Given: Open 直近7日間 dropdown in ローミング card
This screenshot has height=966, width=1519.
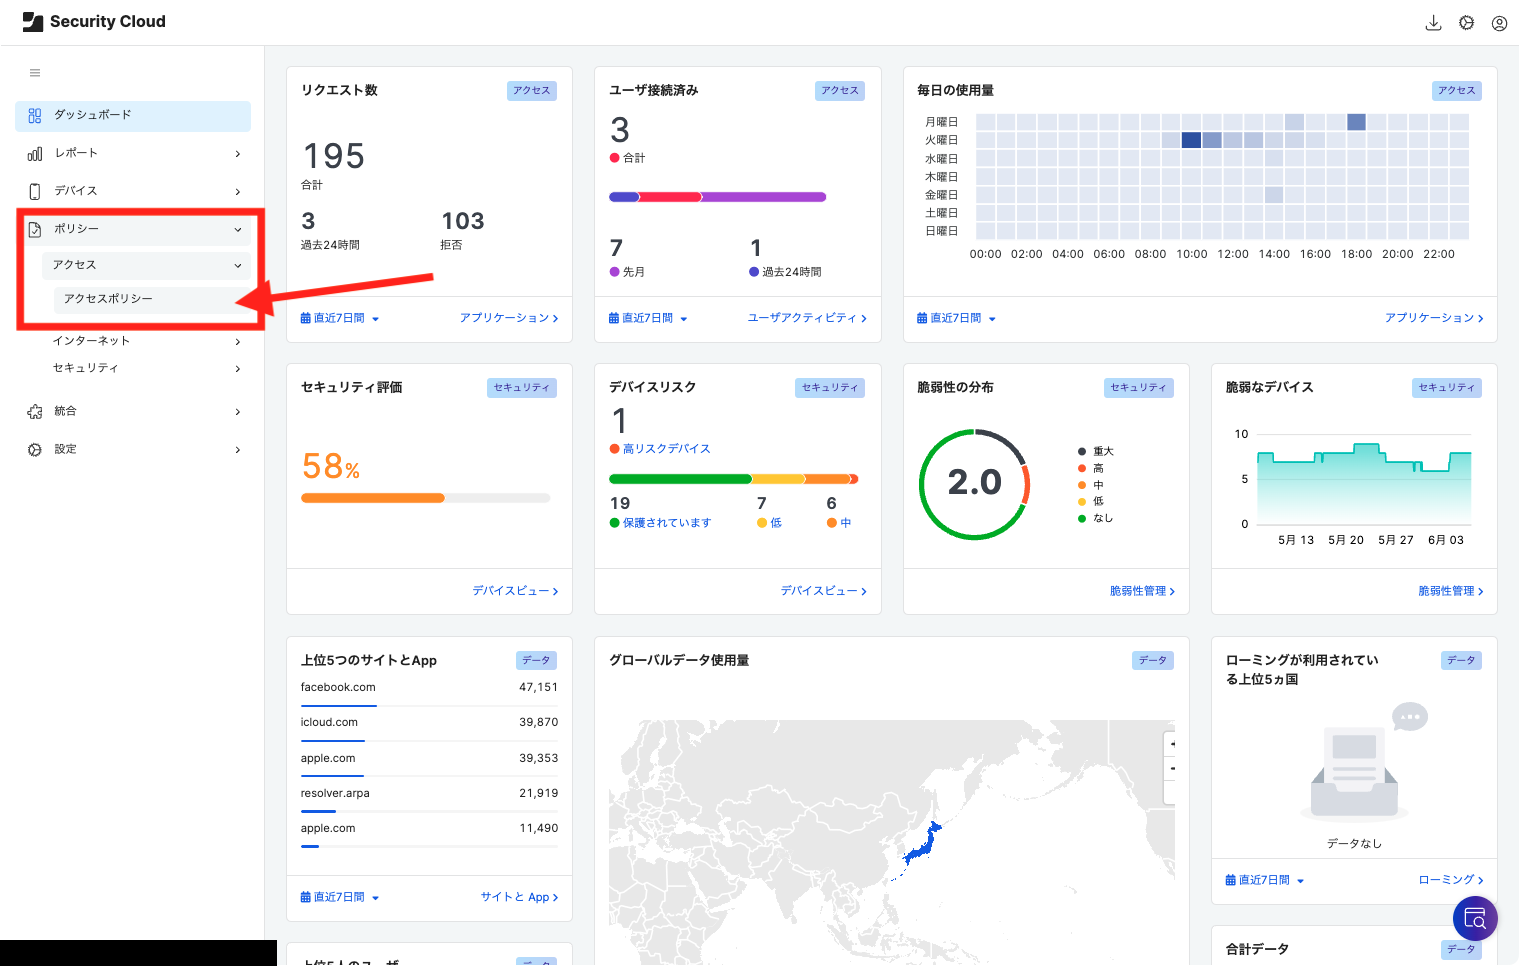Looking at the screenshot, I should (1265, 880).
